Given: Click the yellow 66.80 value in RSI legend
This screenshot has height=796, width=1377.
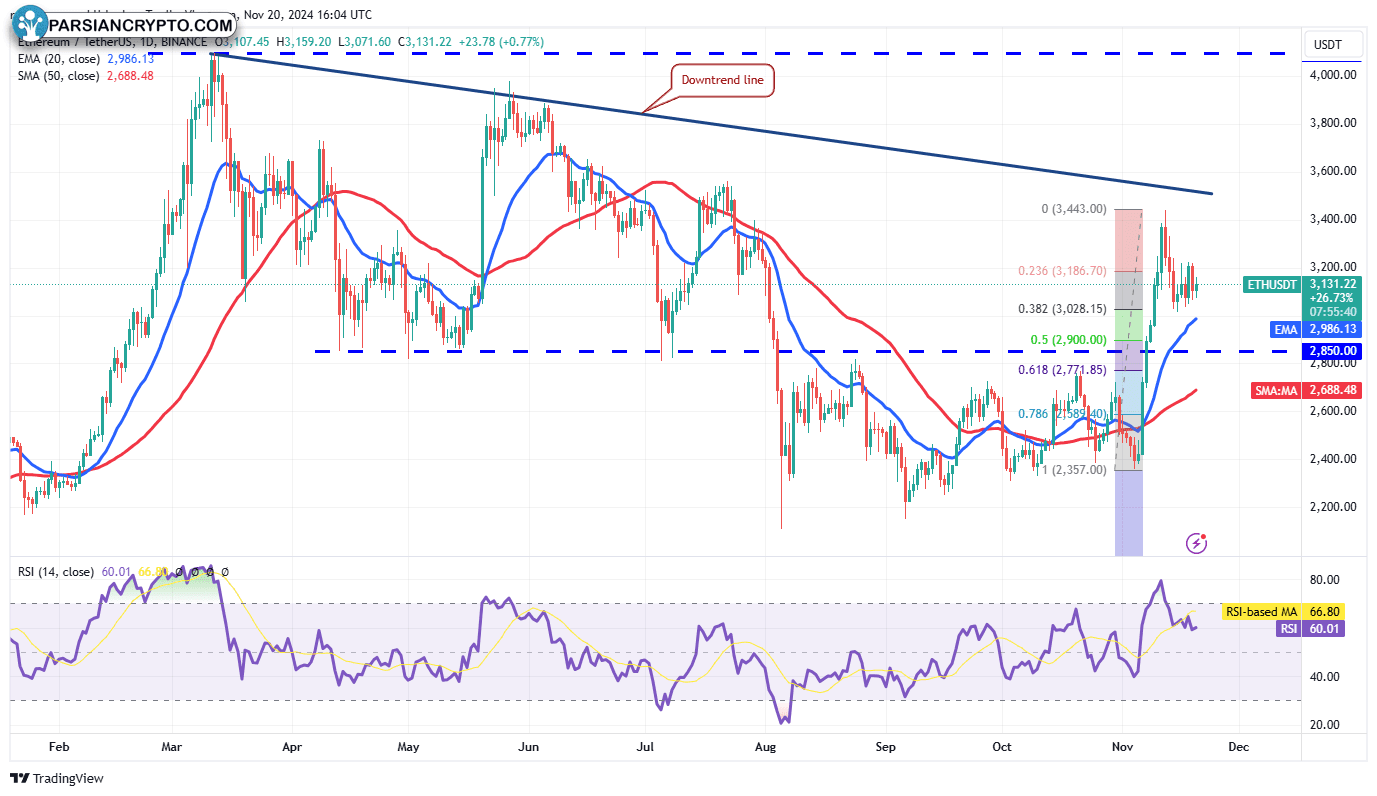Looking at the screenshot, I should click(152, 572).
